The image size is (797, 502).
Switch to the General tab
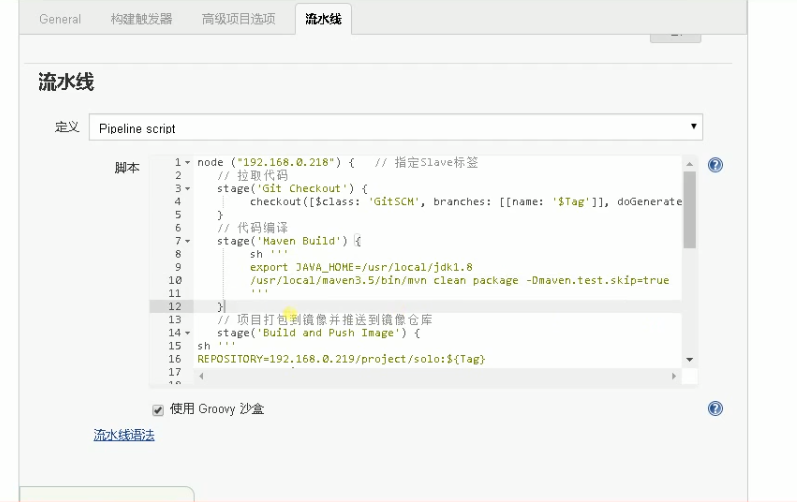(x=60, y=19)
